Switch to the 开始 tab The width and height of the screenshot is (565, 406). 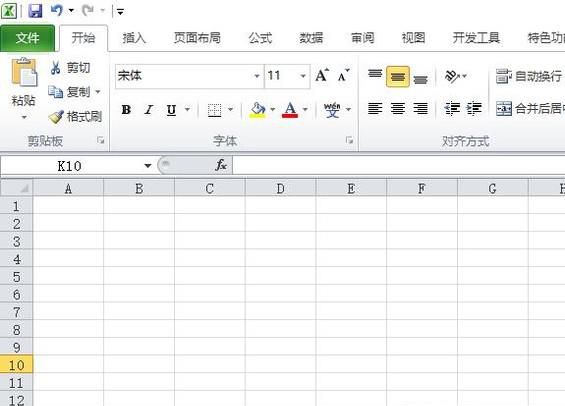[x=83, y=38]
